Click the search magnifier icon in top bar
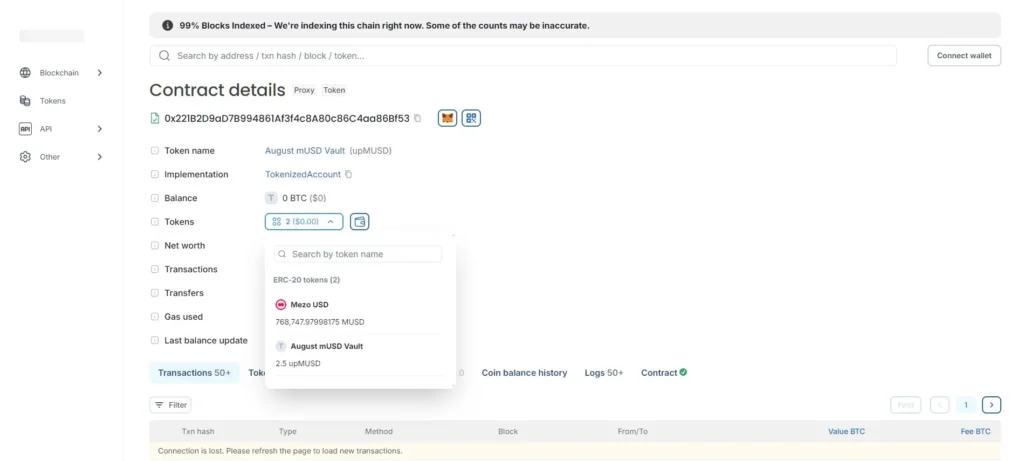Image resolution: width=1024 pixels, height=461 pixels. (165, 56)
